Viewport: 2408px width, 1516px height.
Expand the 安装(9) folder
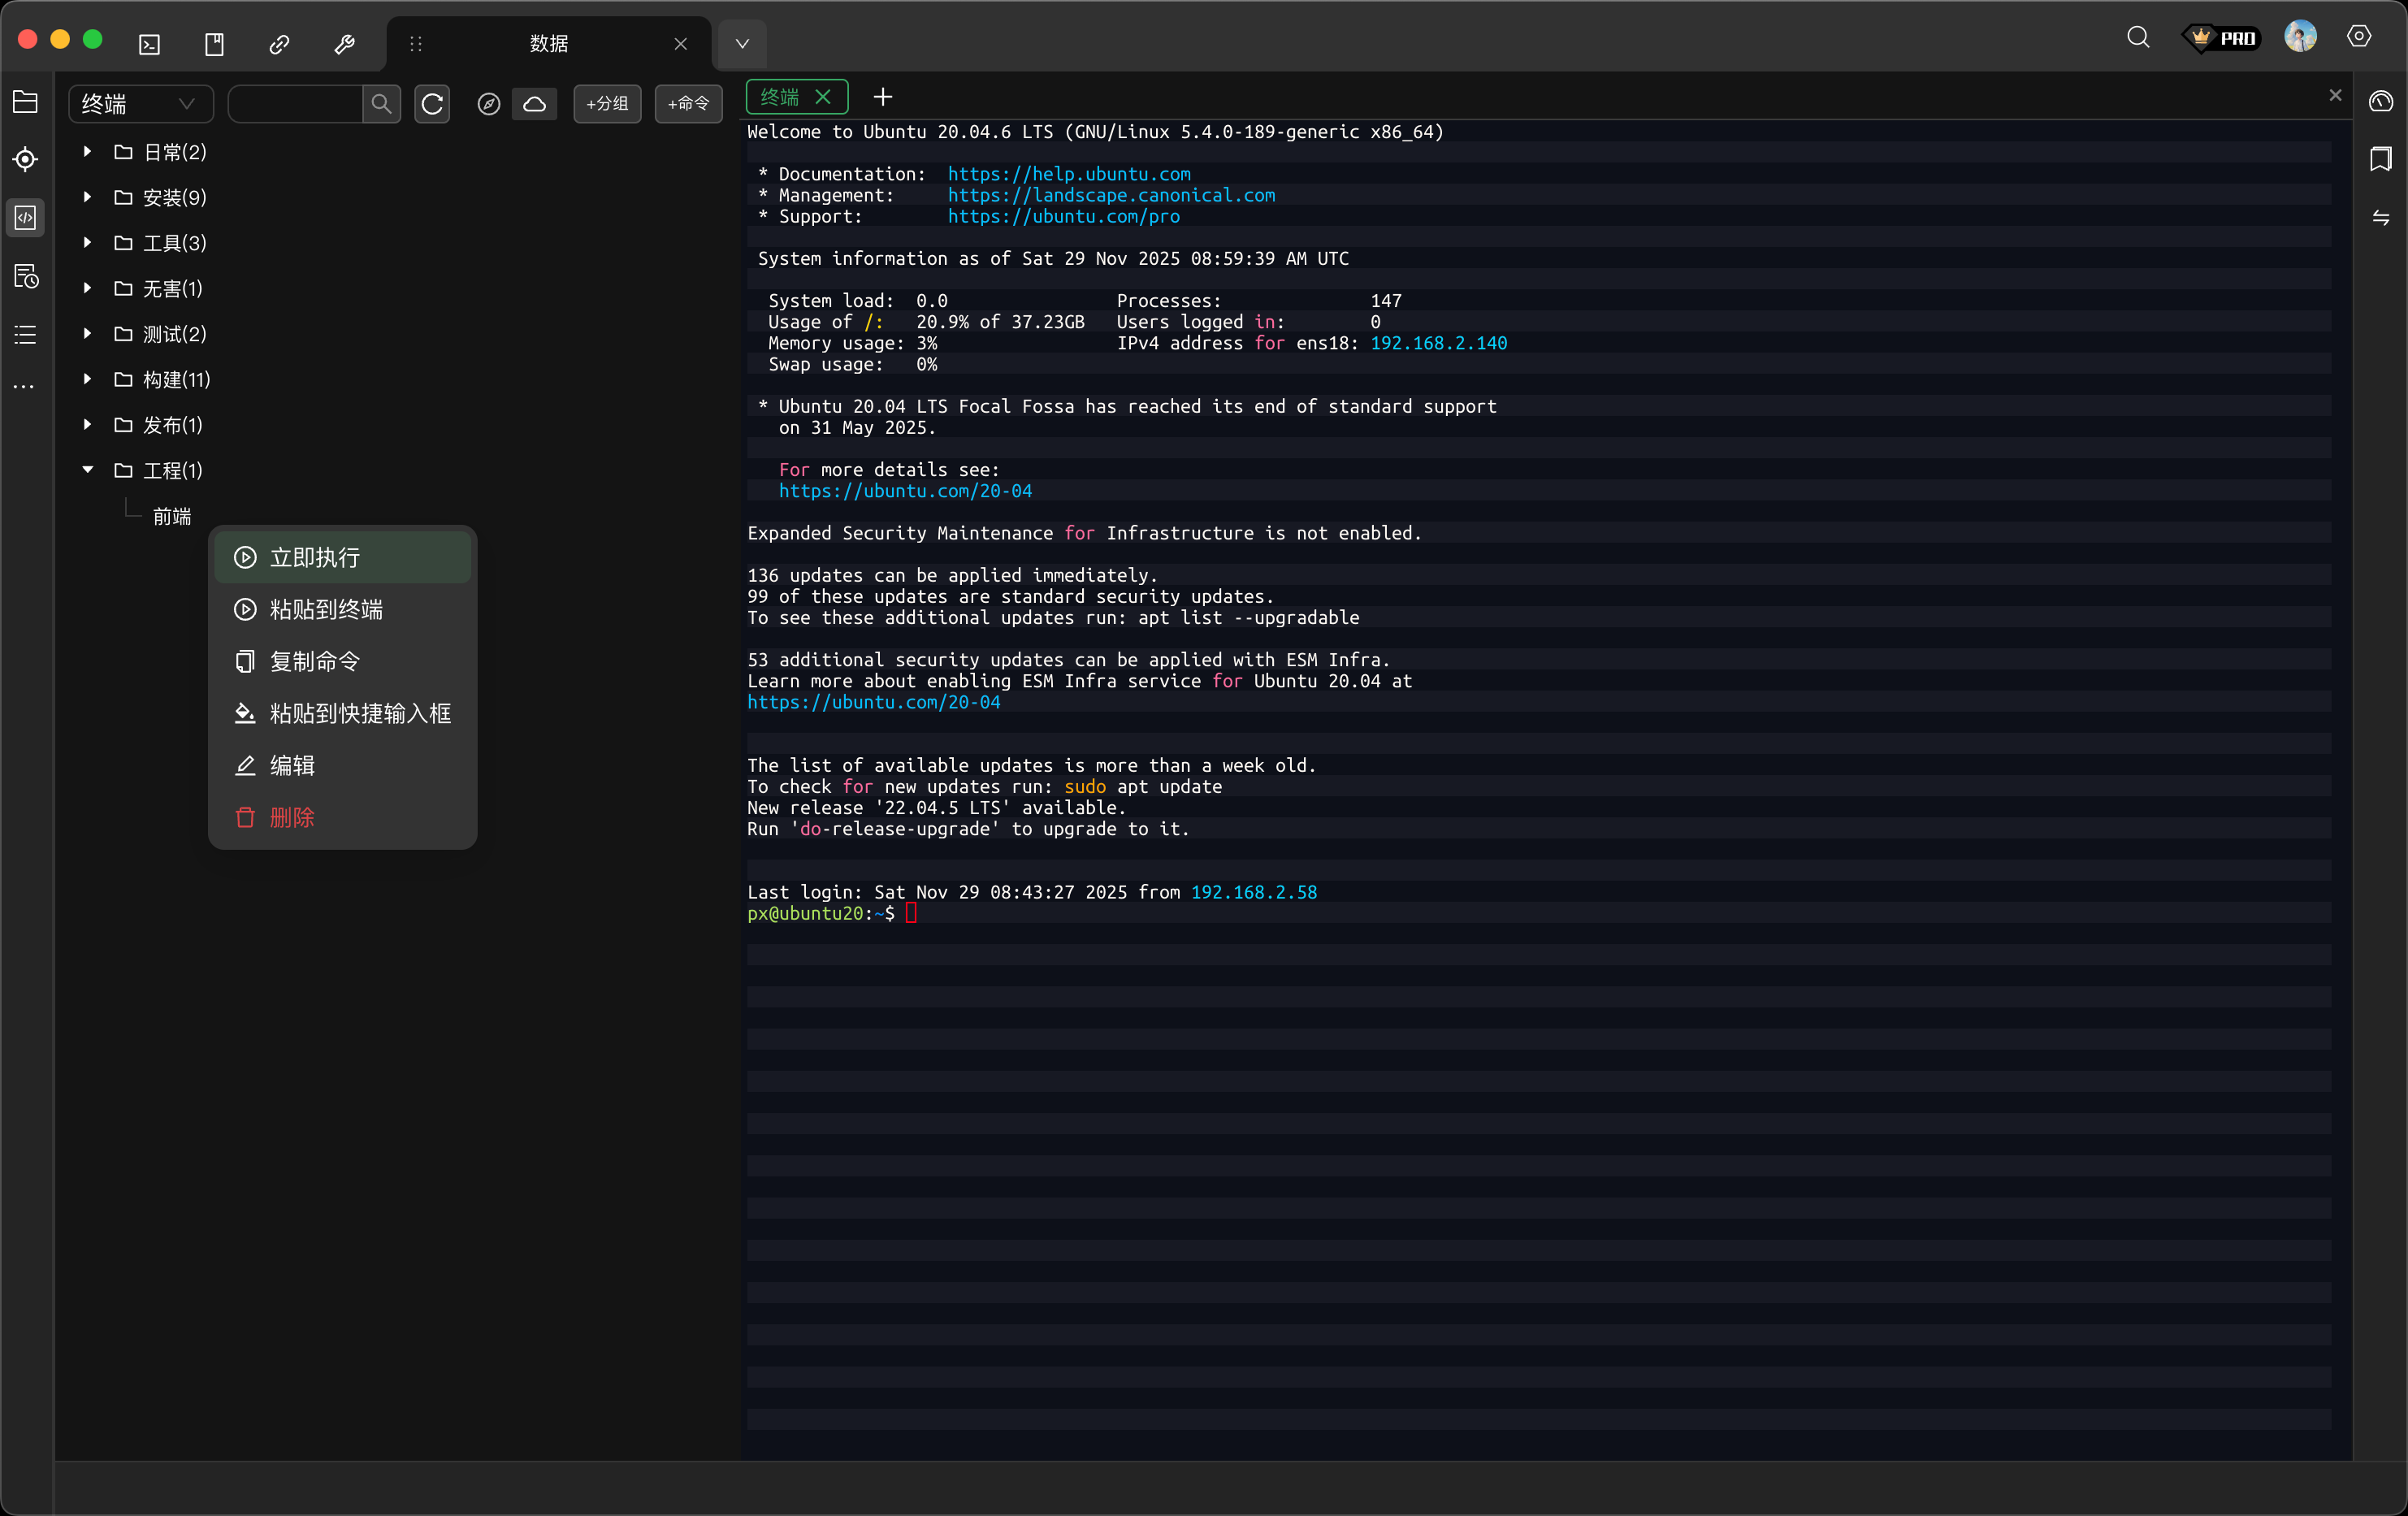[88, 197]
